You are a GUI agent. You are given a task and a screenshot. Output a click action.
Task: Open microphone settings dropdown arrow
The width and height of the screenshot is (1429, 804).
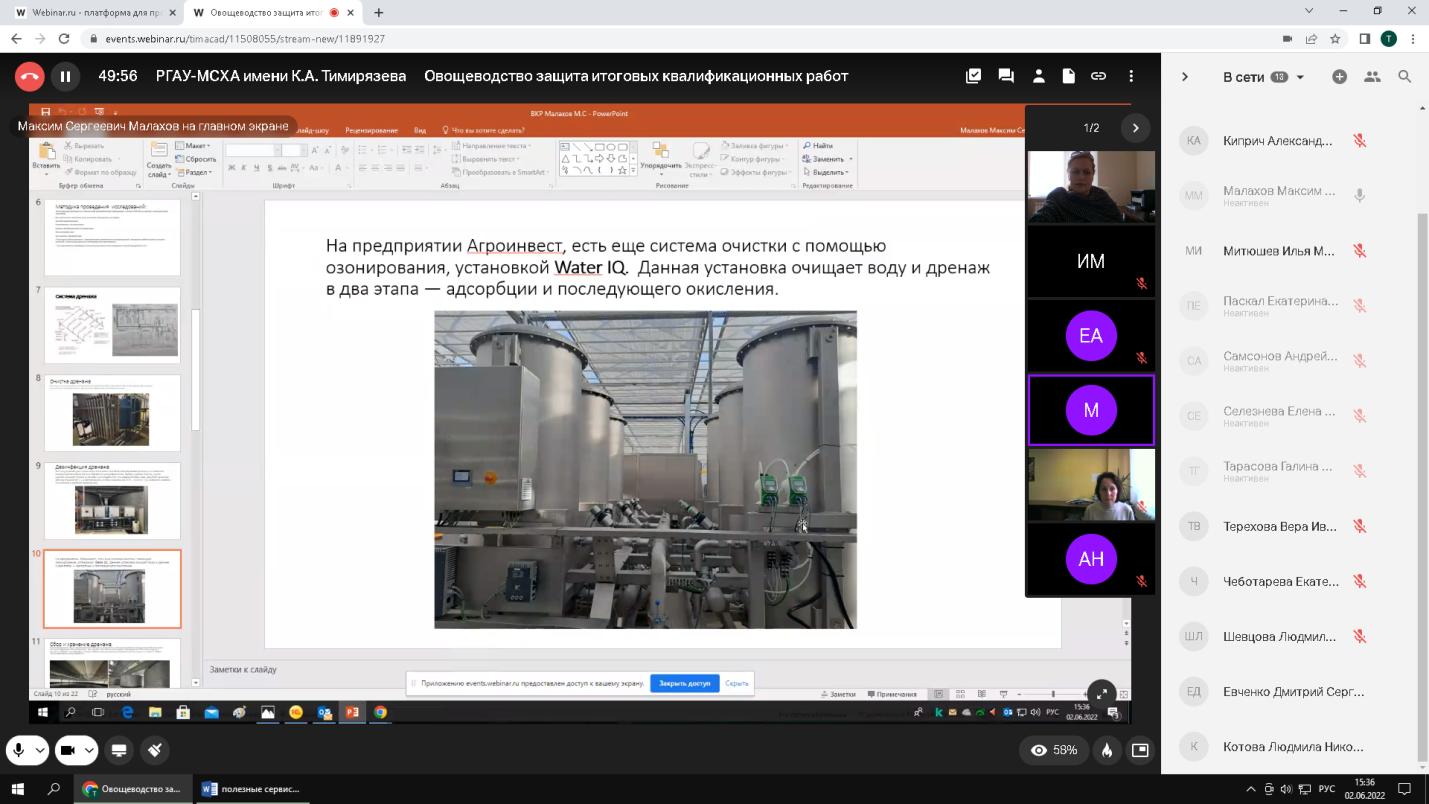pos(40,750)
